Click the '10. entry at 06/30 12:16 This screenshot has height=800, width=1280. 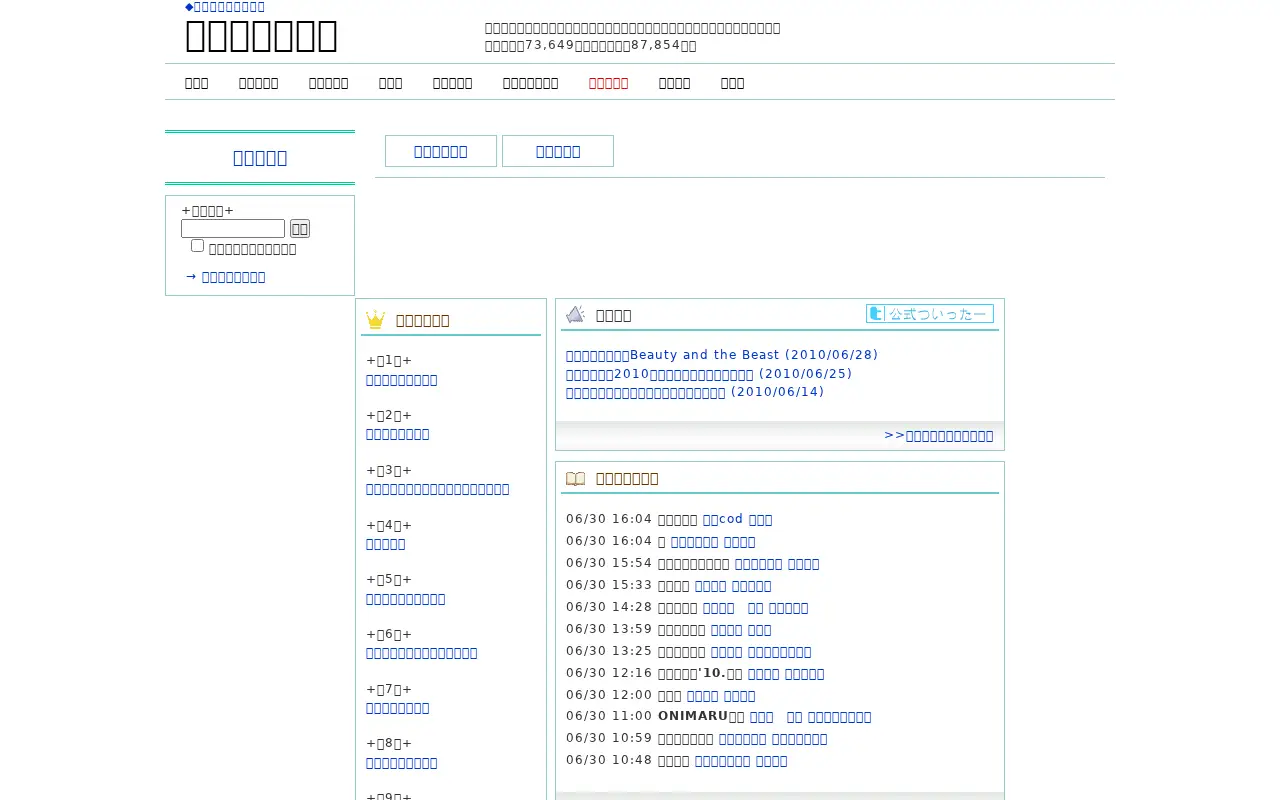coord(700,673)
